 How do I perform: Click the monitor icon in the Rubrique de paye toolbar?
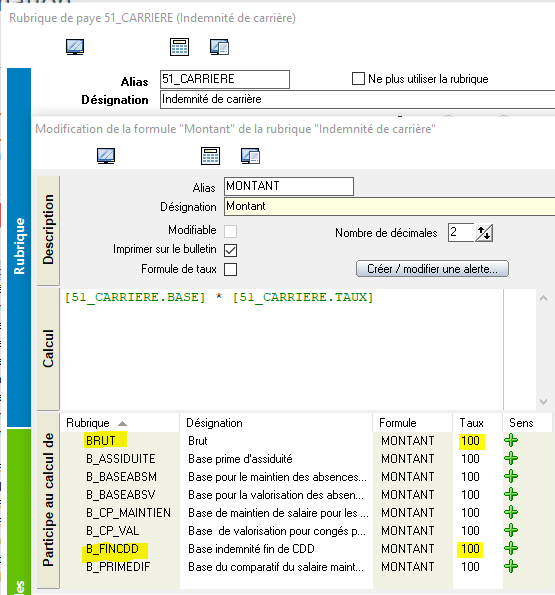click(75, 47)
